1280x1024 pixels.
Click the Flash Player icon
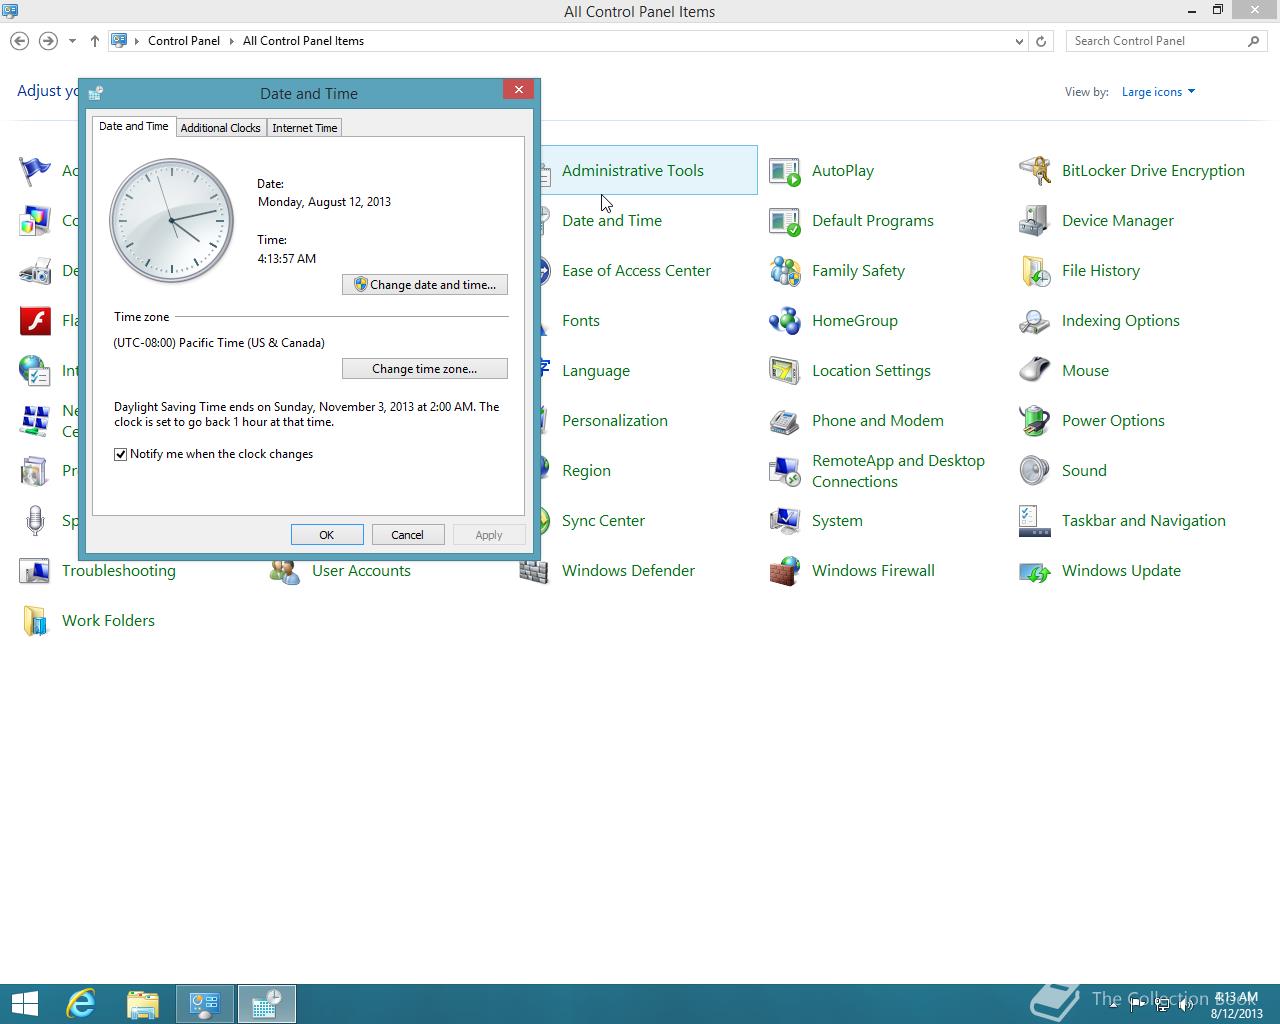click(35, 321)
